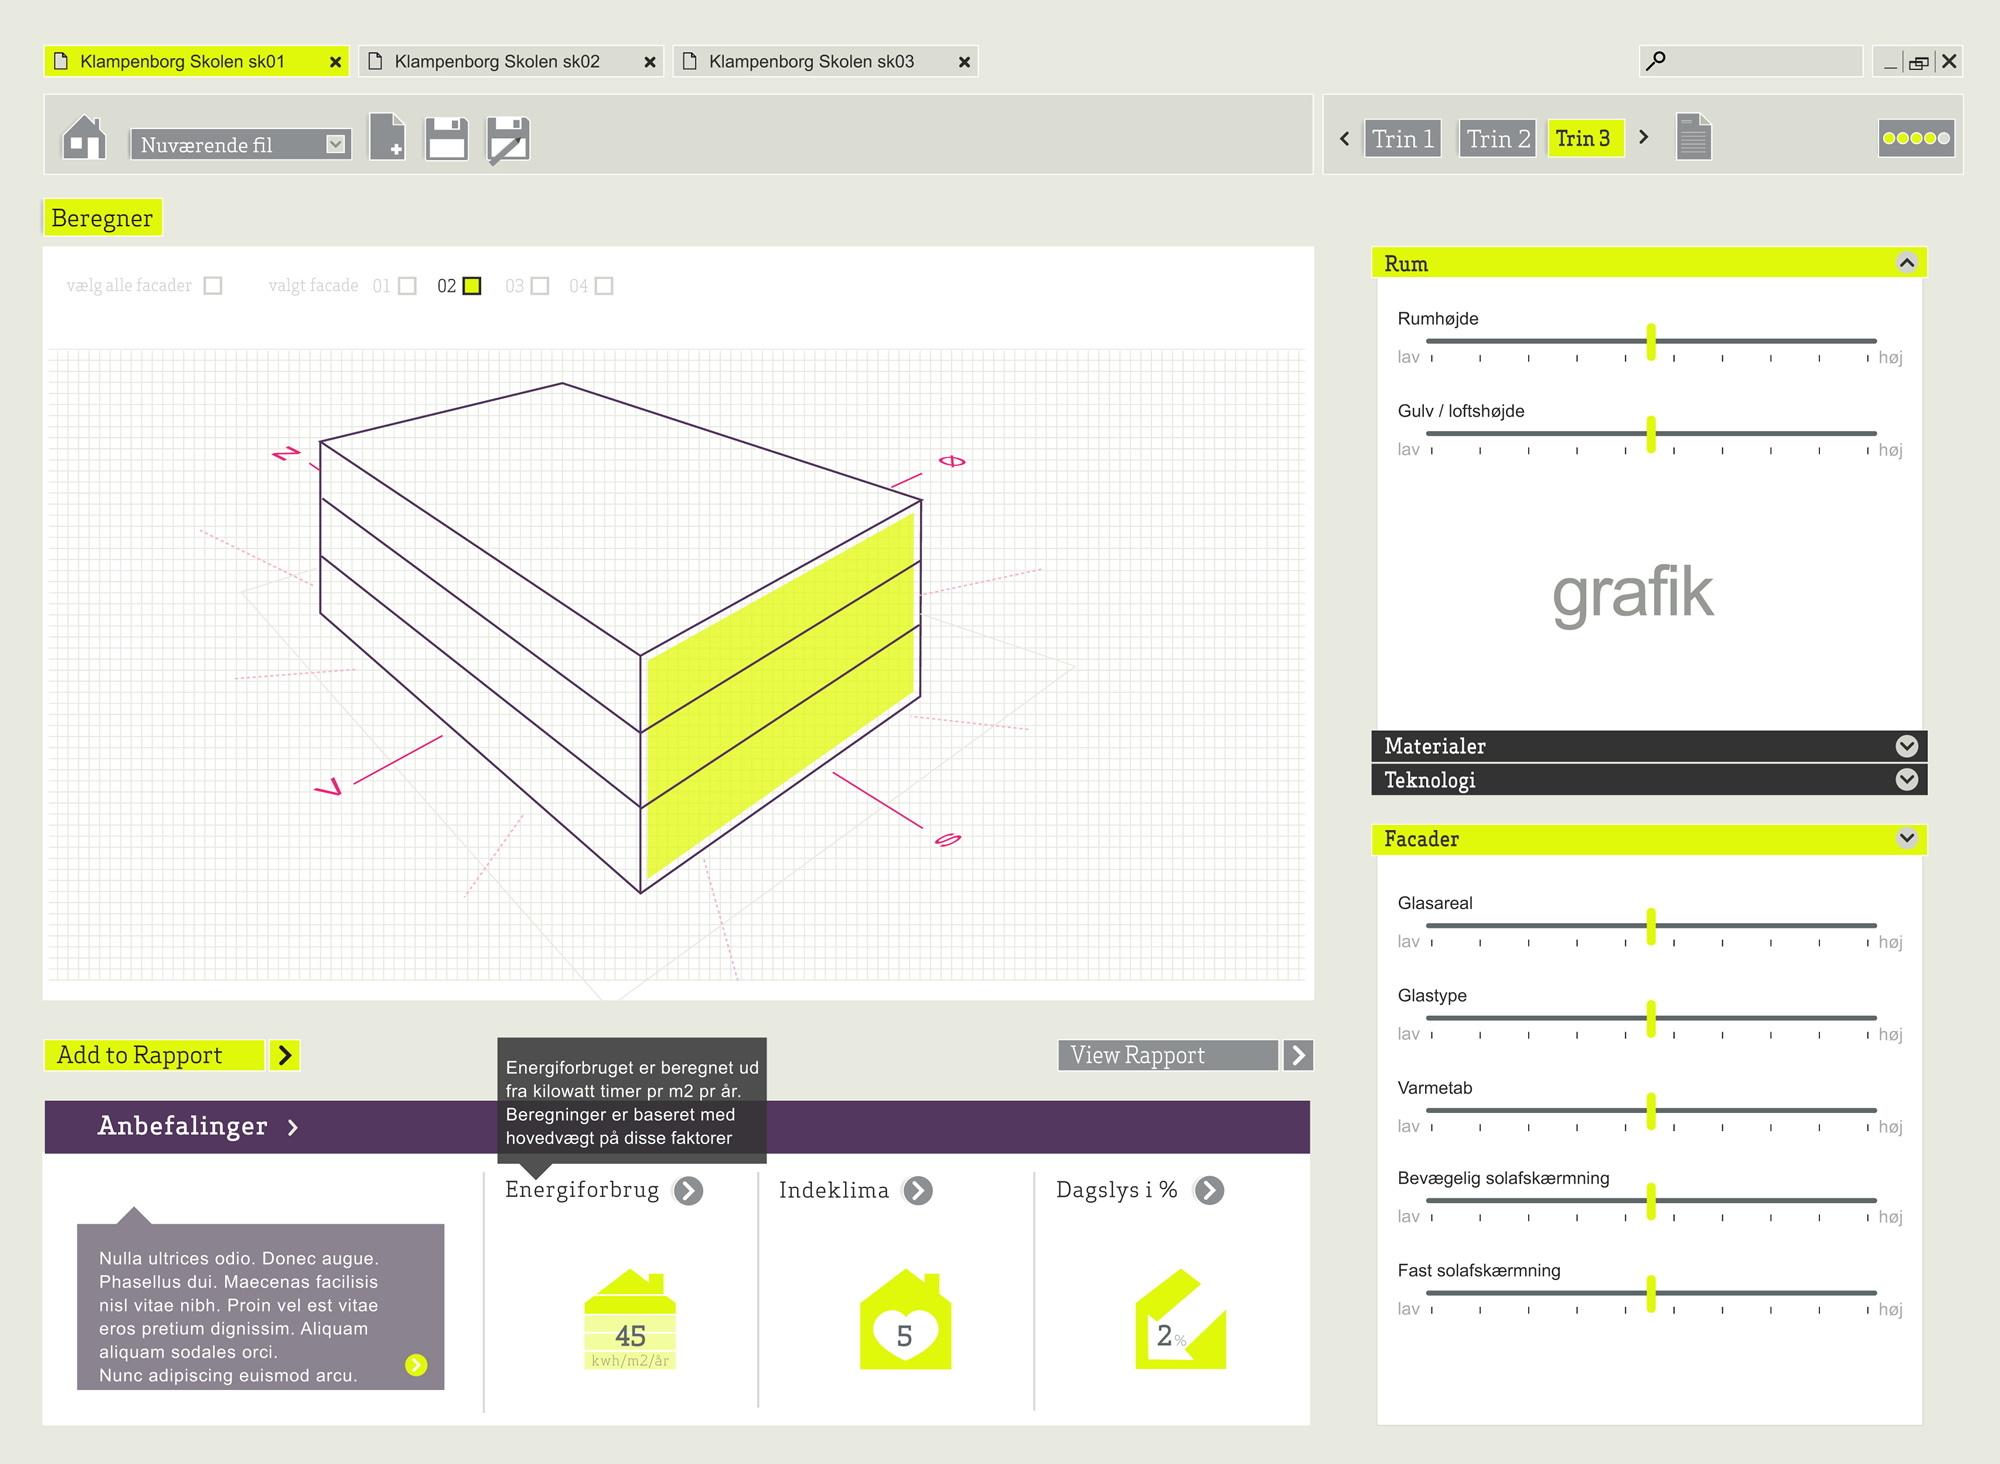Enable facade 03 checkbox
Screen dimensions: 2000x1464
pyautogui.click(x=540, y=286)
